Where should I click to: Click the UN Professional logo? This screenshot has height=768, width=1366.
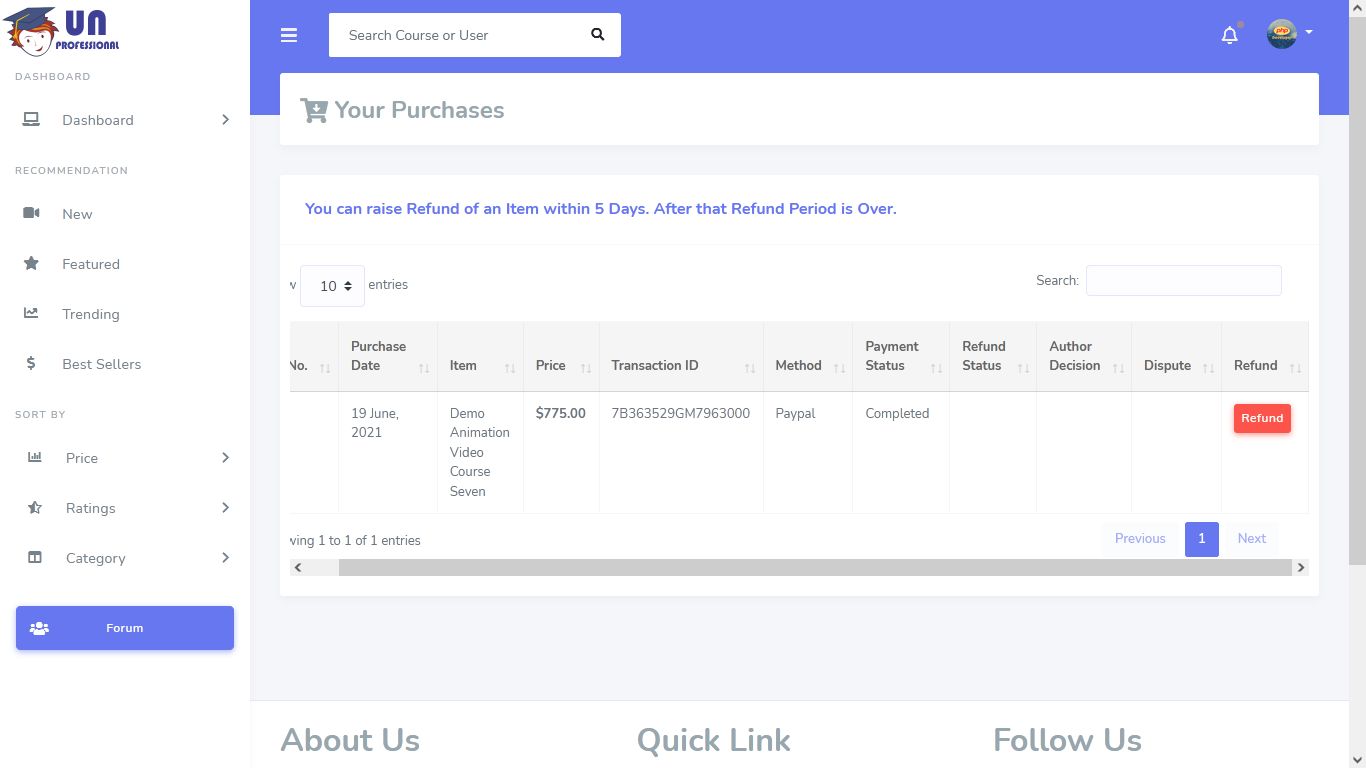pos(62,31)
